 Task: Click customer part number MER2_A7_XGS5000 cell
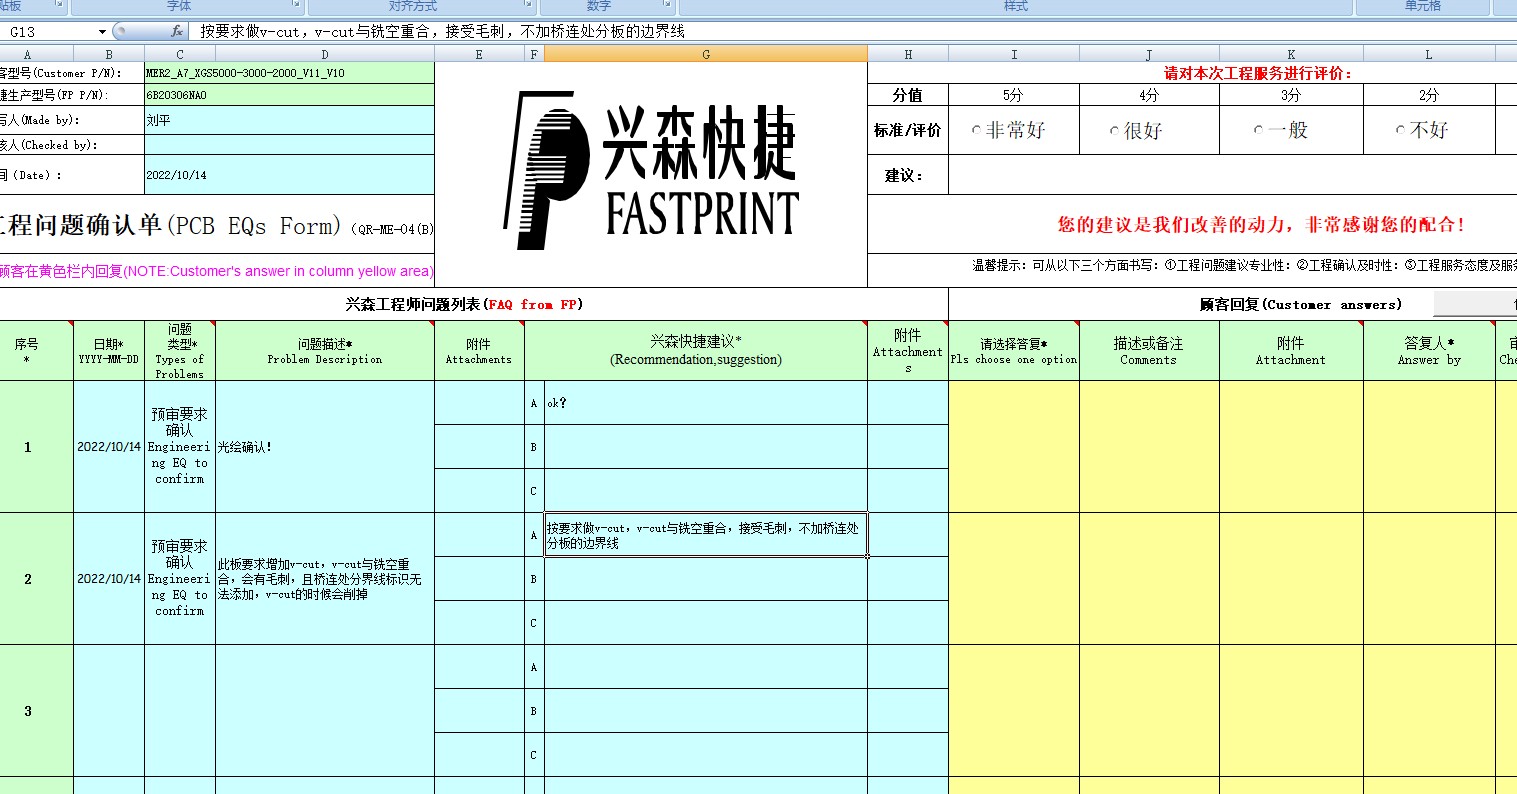(x=290, y=73)
